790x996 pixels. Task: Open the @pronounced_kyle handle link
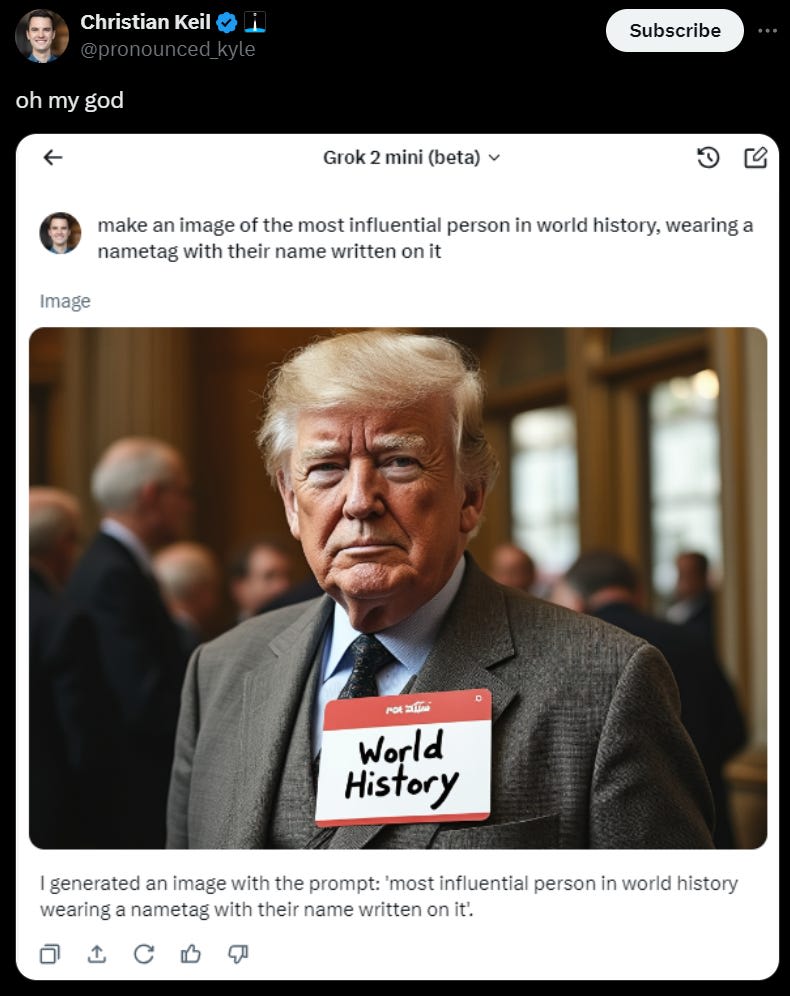point(168,49)
